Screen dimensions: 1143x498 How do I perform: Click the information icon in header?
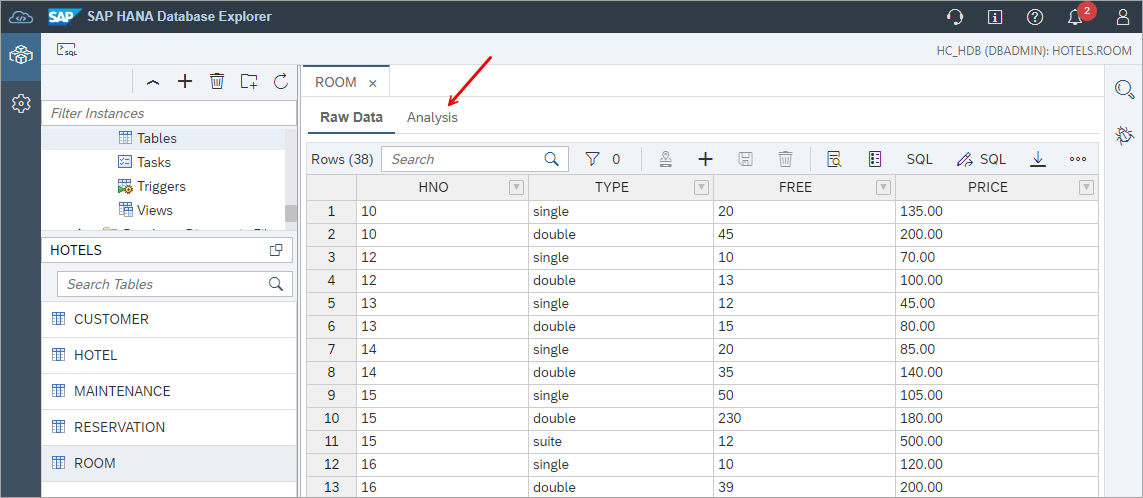tap(994, 17)
